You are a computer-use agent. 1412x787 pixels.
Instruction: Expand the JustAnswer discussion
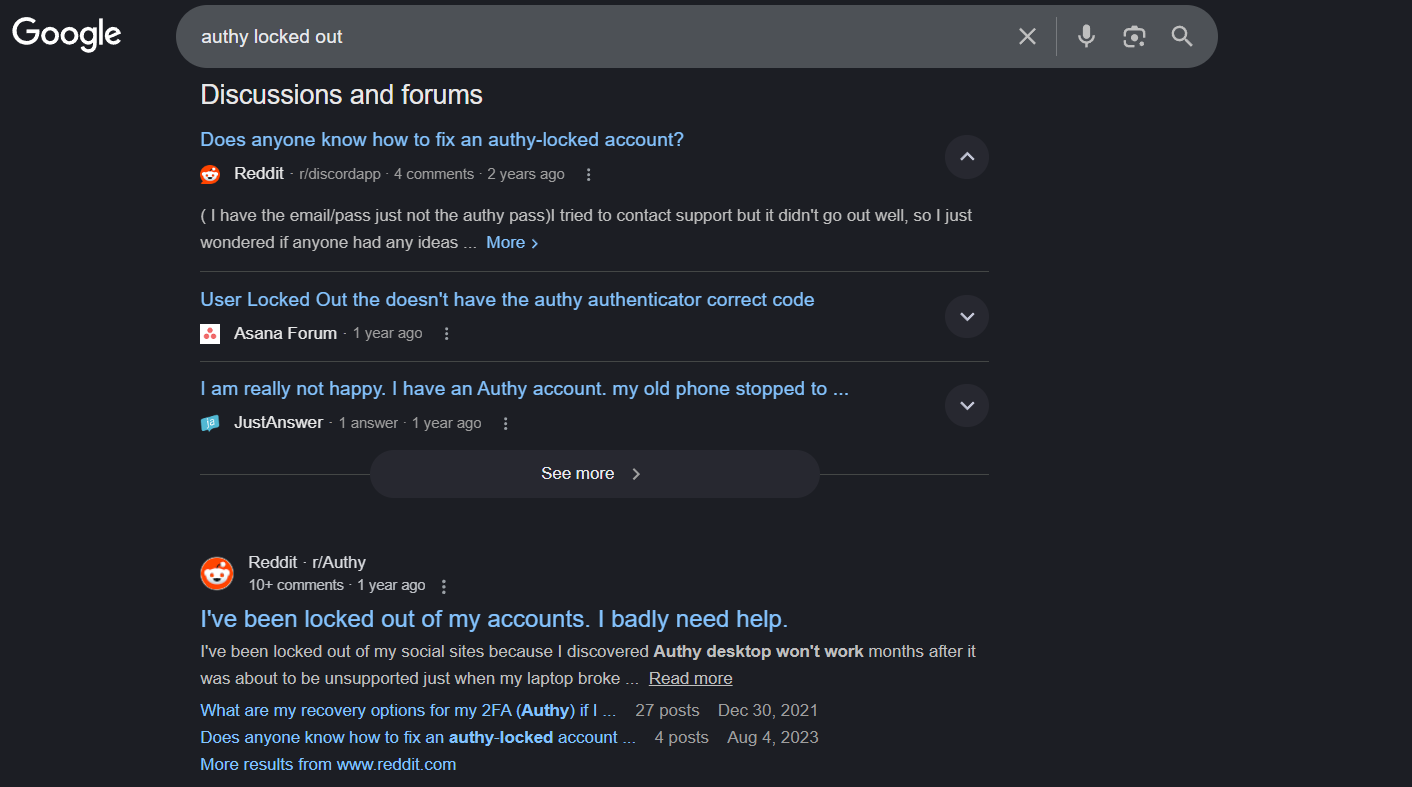pyautogui.click(x=966, y=406)
